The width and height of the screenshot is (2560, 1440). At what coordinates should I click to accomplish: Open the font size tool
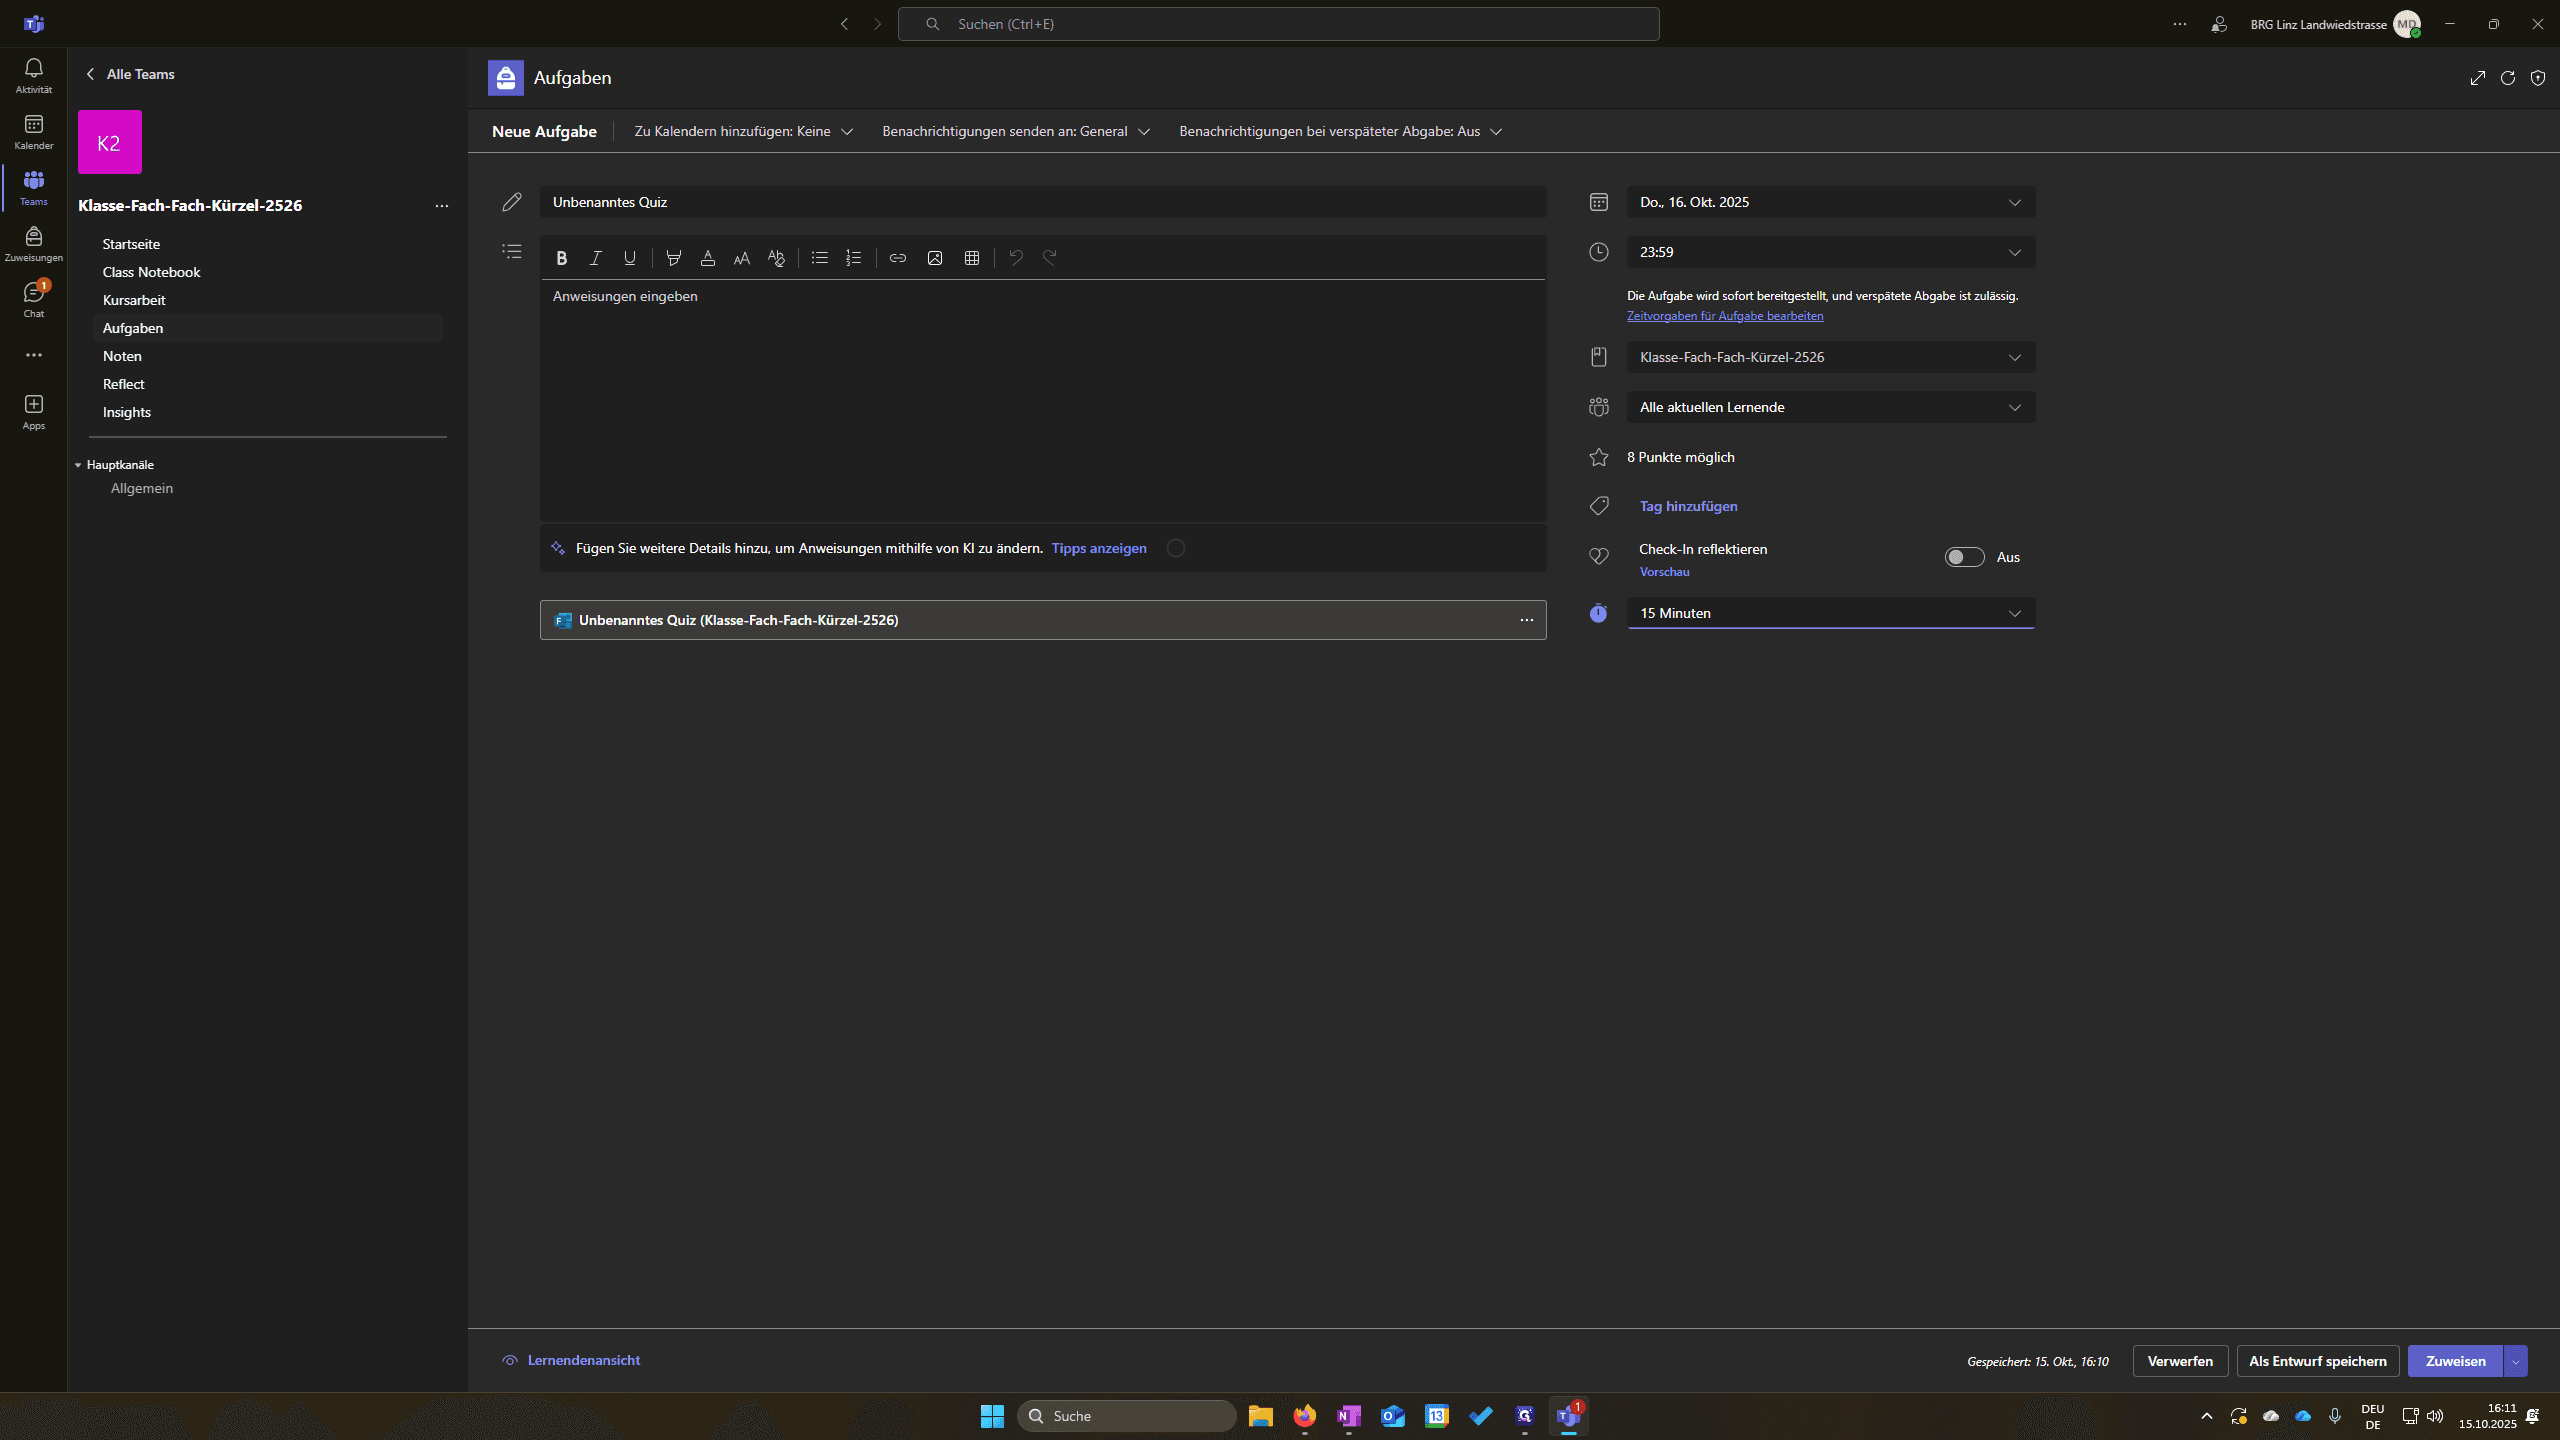click(742, 258)
